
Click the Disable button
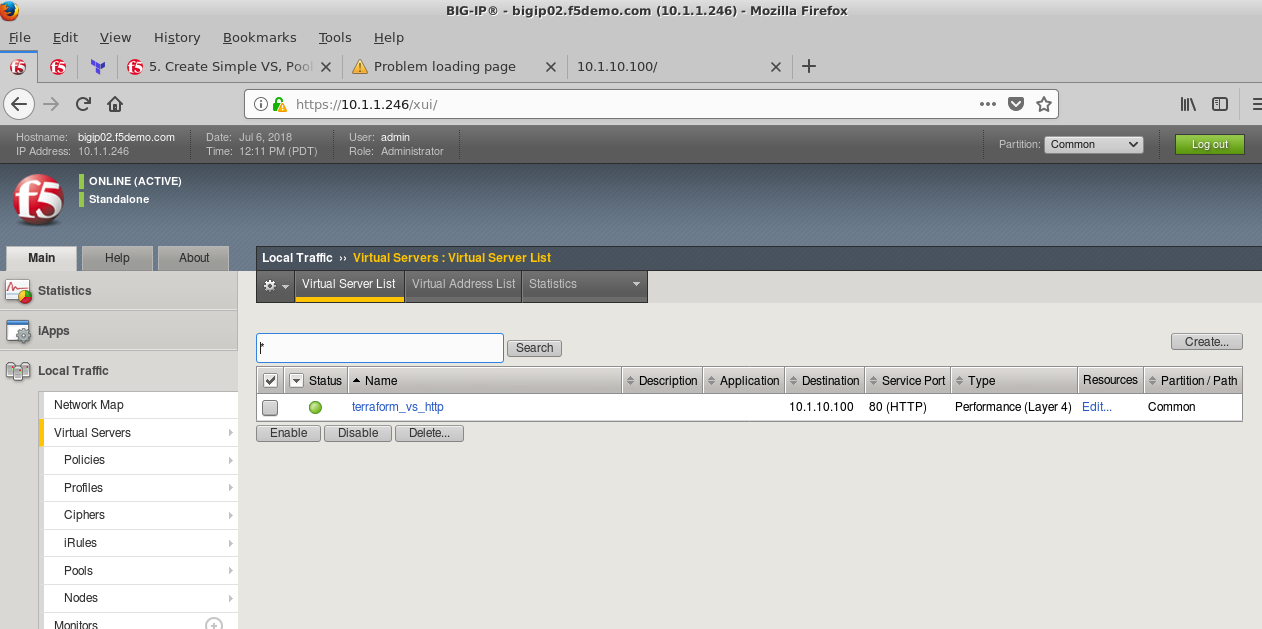(358, 433)
